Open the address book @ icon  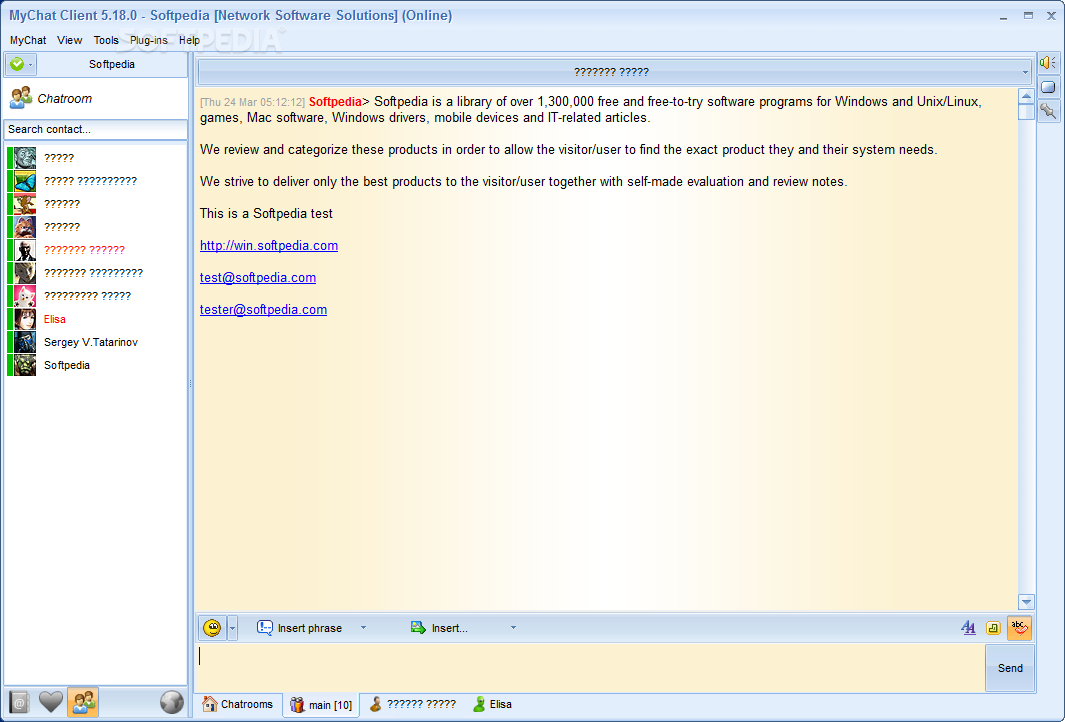(x=19, y=702)
